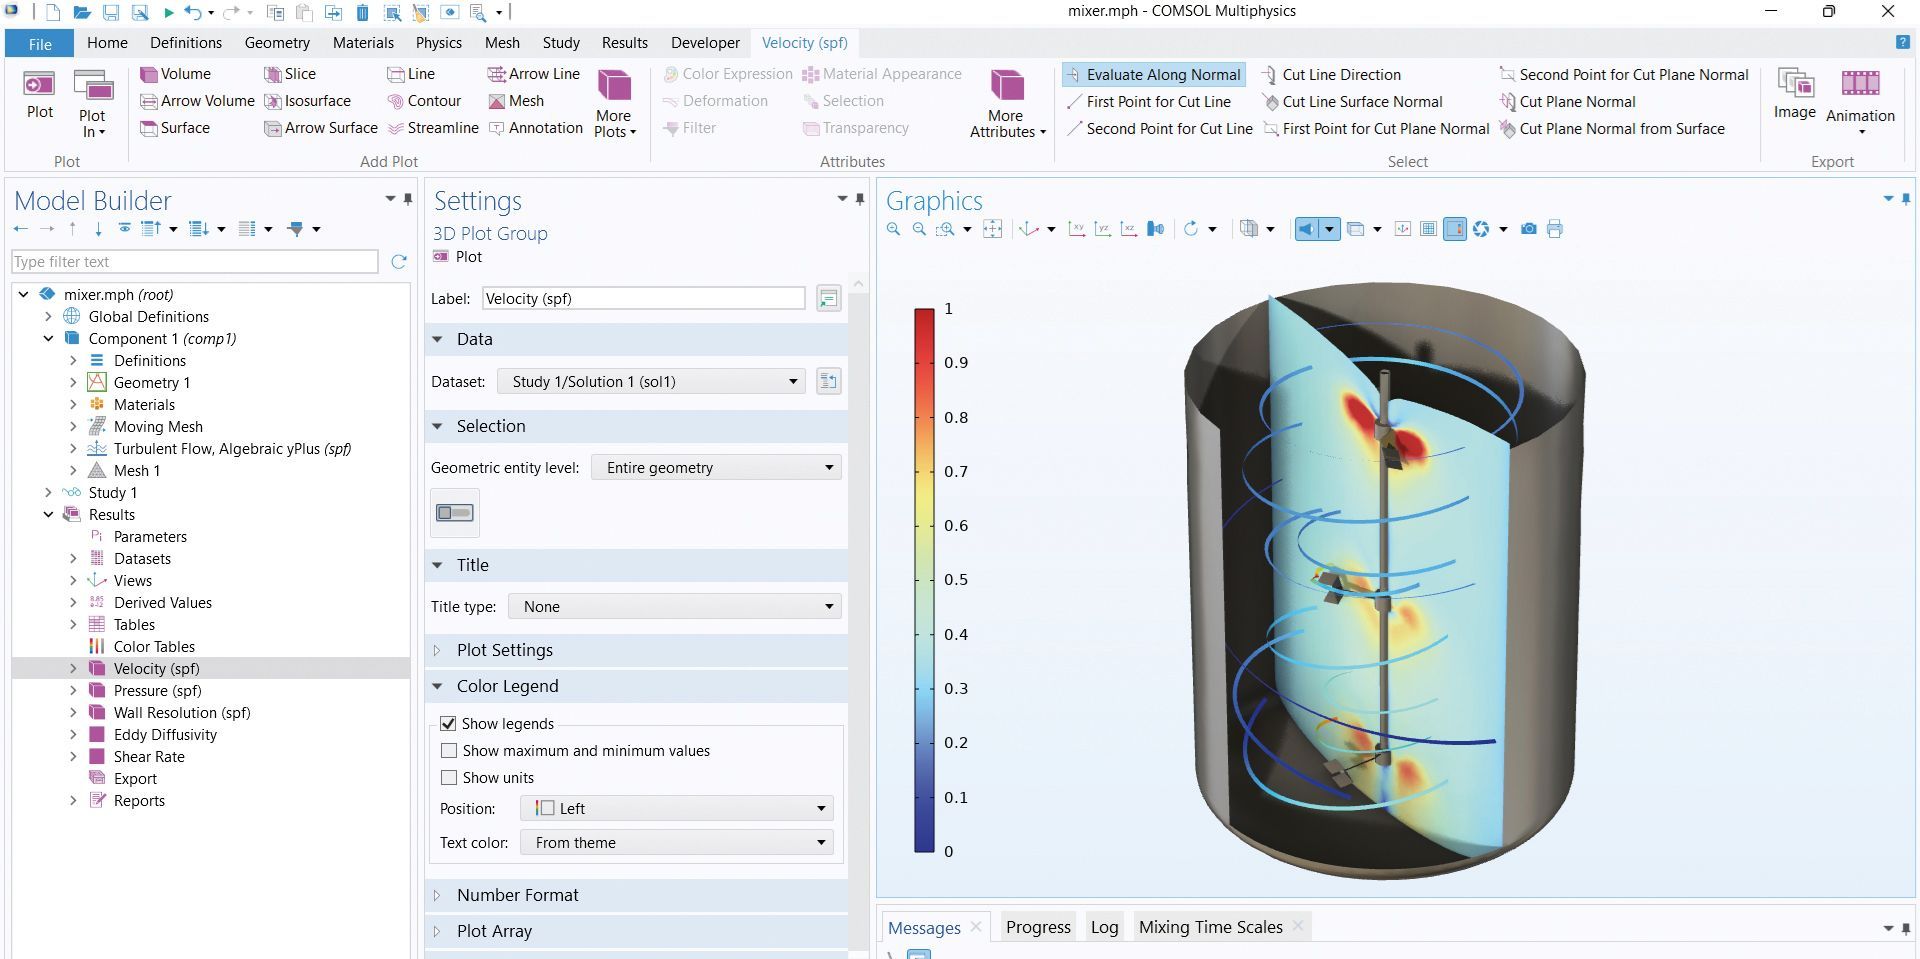Open the Image export tool on ribbon
1920x959 pixels.
(x=1793, y=95)
